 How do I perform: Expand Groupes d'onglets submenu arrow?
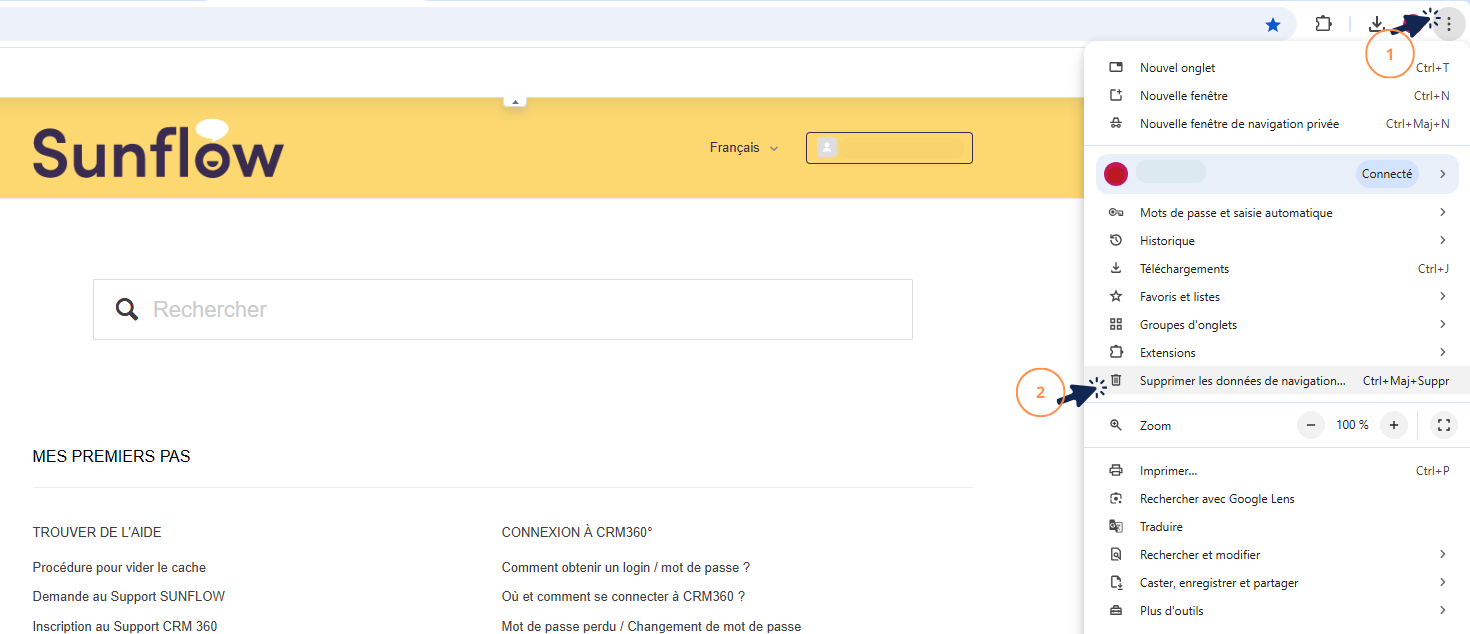pos(1443,324)
